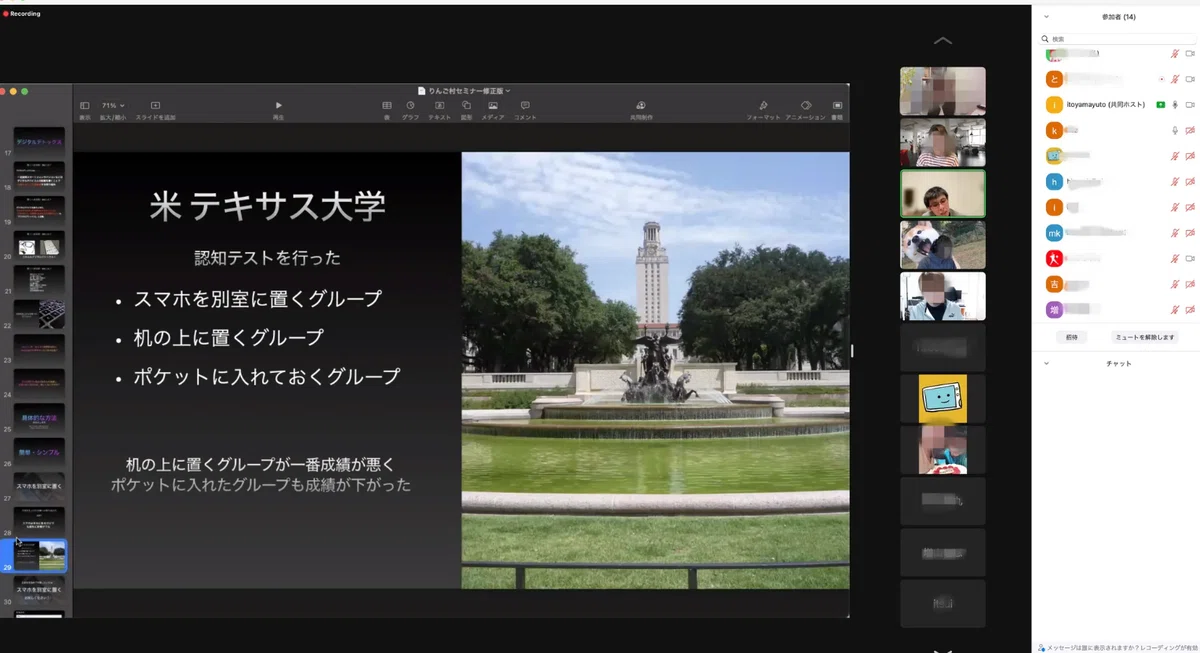Select slide 17 thumbnail デジタルデトックス
Image resolution: width=1200 pixels, height=653 pixels.
point(39,142)
